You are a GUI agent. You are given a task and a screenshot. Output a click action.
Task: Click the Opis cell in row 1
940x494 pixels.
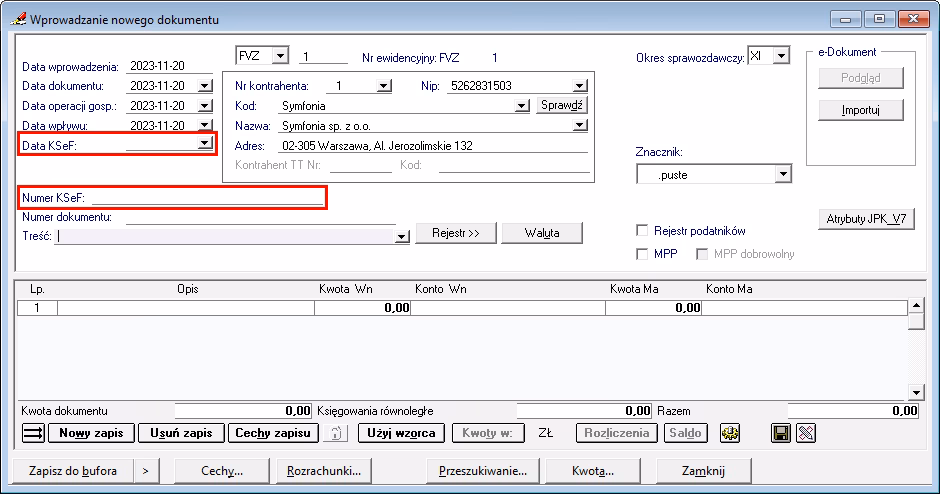pyautogui.click(x=186, y=308)
